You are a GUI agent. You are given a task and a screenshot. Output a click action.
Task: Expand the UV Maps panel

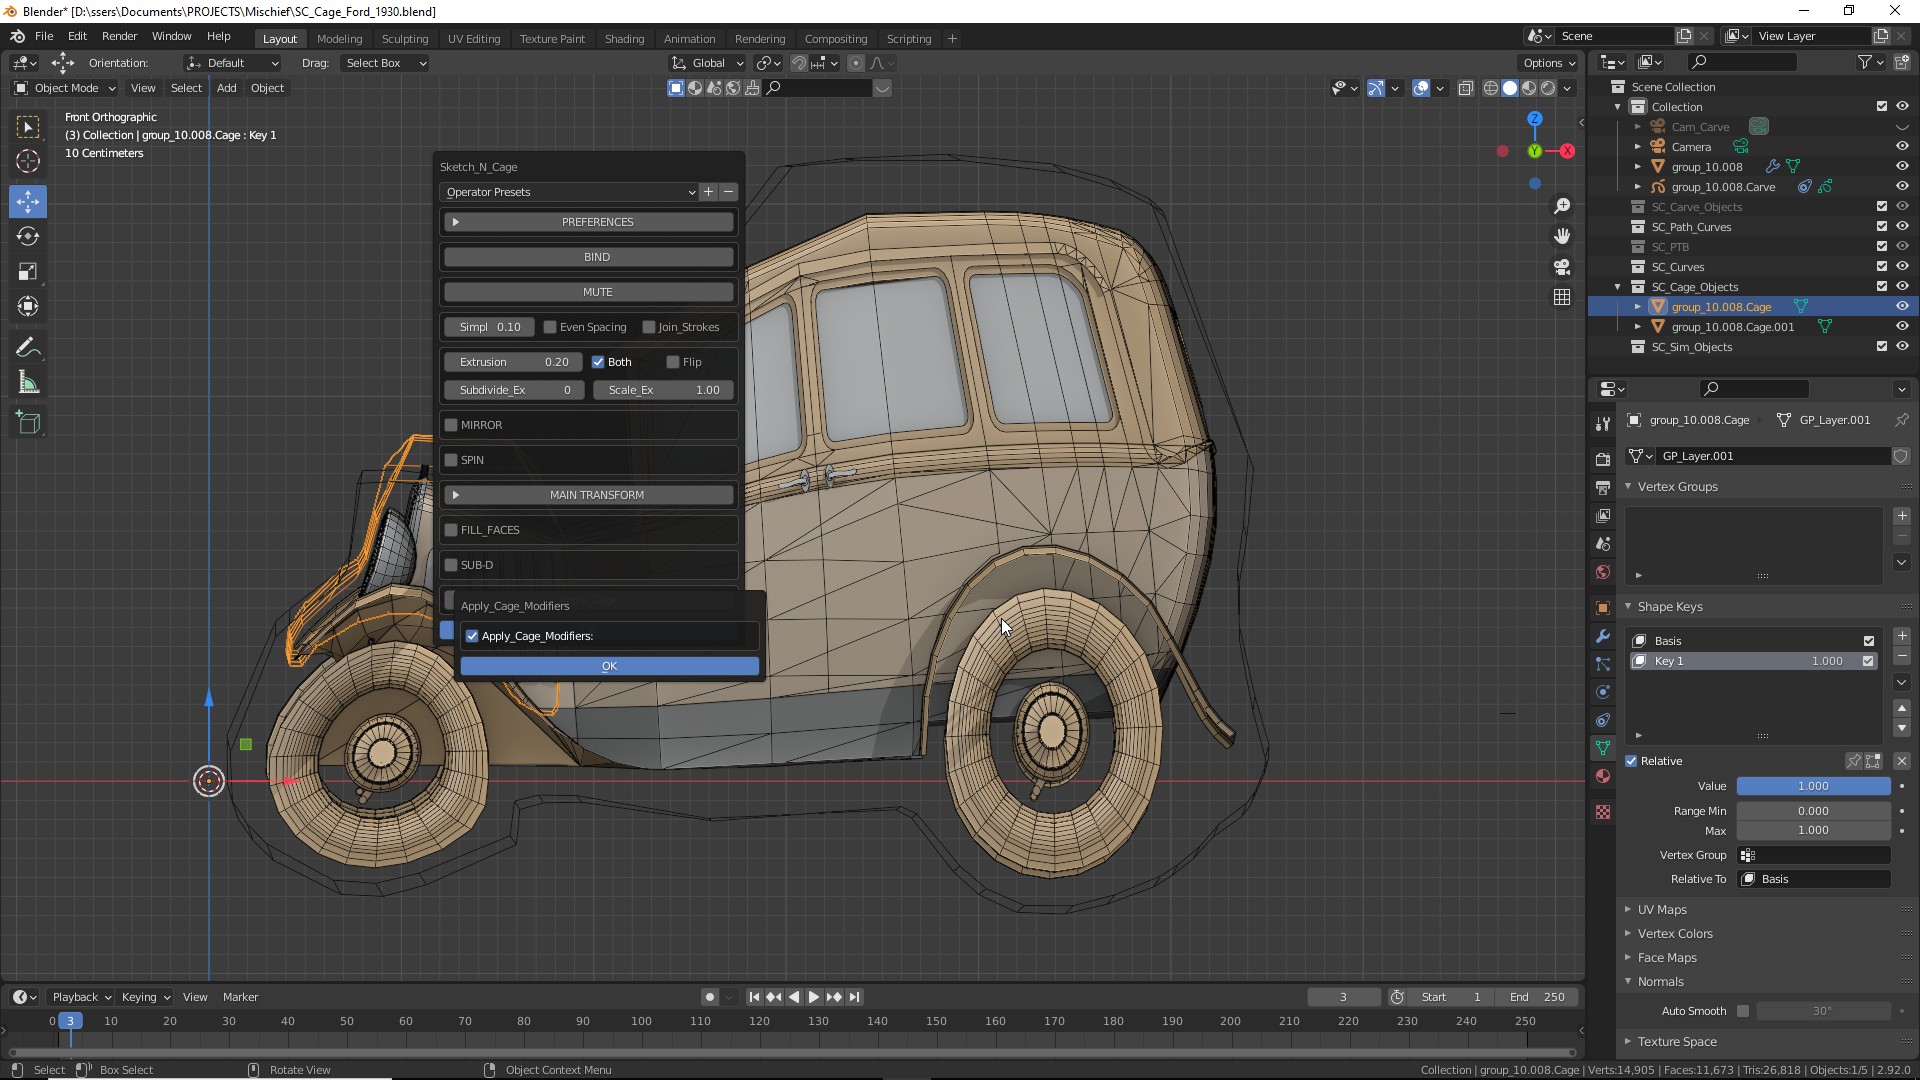point(1662,910)
